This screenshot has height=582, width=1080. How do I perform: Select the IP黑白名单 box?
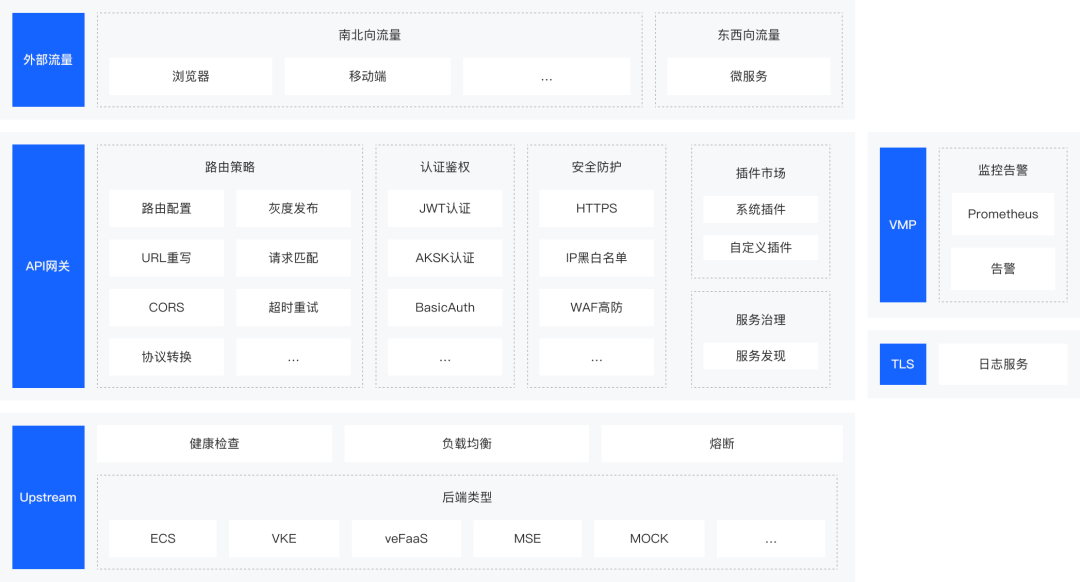[596, 258]
